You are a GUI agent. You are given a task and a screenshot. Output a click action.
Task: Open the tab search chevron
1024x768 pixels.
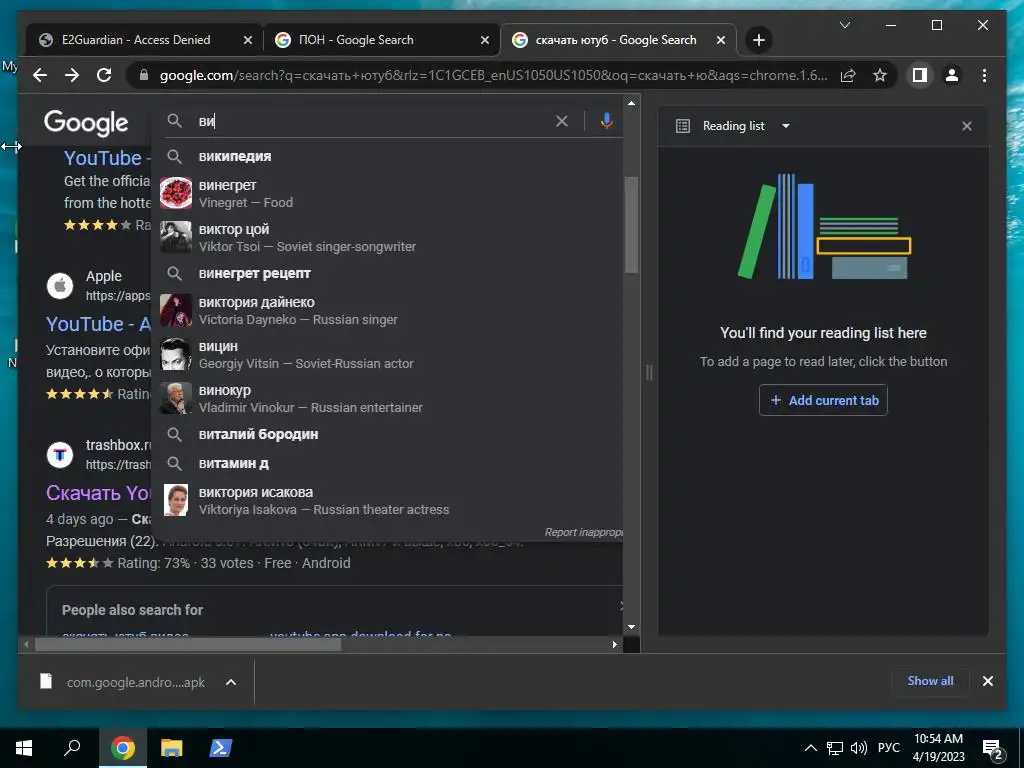(x=844, y=25)
